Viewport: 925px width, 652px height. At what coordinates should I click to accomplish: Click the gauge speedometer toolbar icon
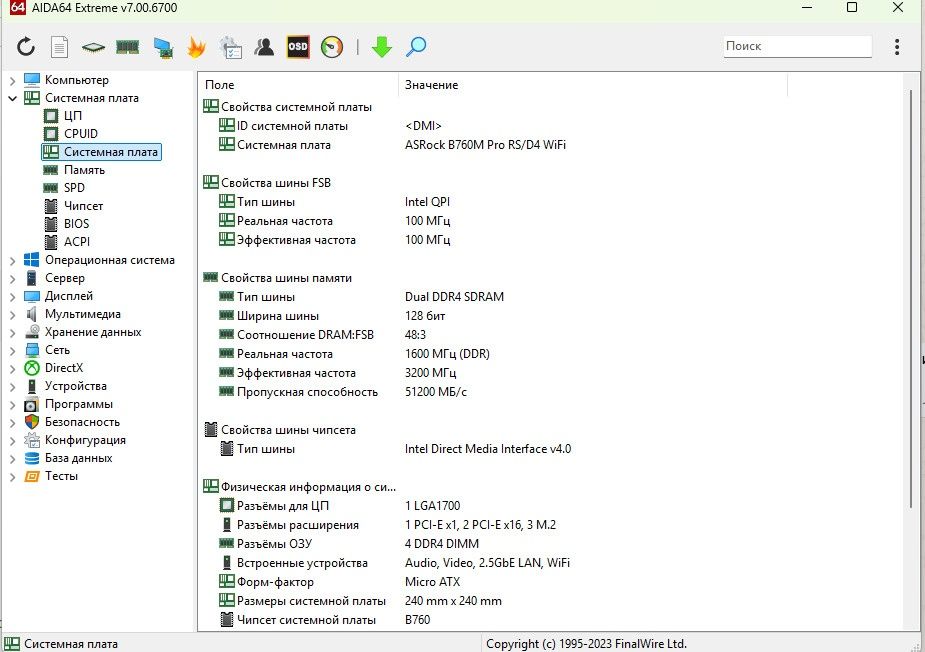point(332,47)
